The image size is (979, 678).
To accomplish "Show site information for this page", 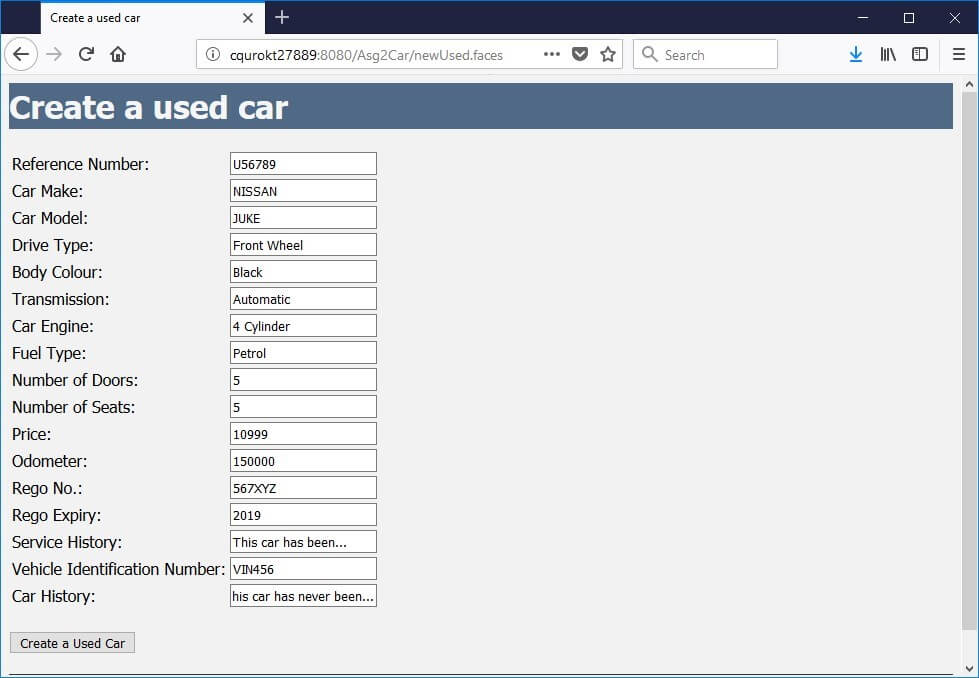I will click(x=213, y=54).
